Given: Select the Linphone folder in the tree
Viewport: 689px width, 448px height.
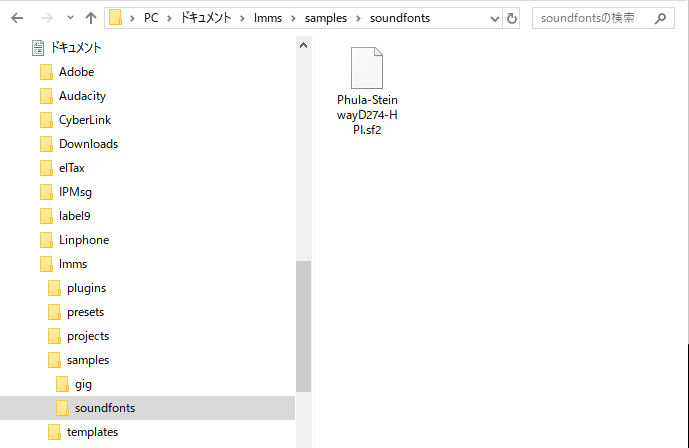Looking at the screenshot, I should click(x=84, y=240).
